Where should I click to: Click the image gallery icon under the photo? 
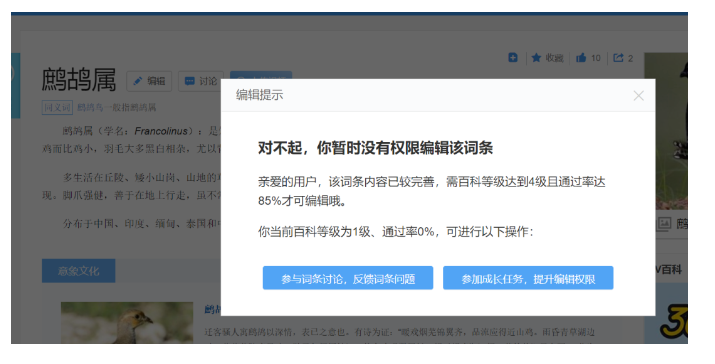point(664,224)
